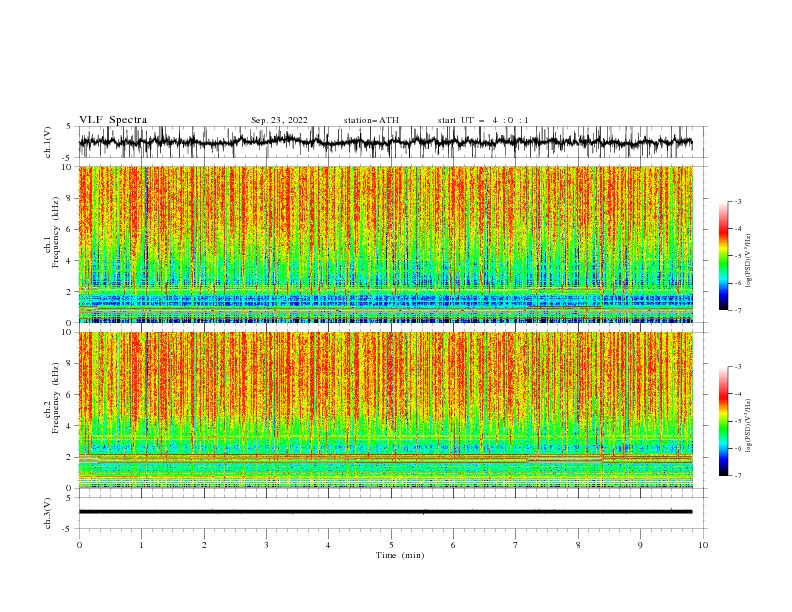Click the "VLF Spectra" plot title
This screenshot has width=792, height=612.
point(113,120)
